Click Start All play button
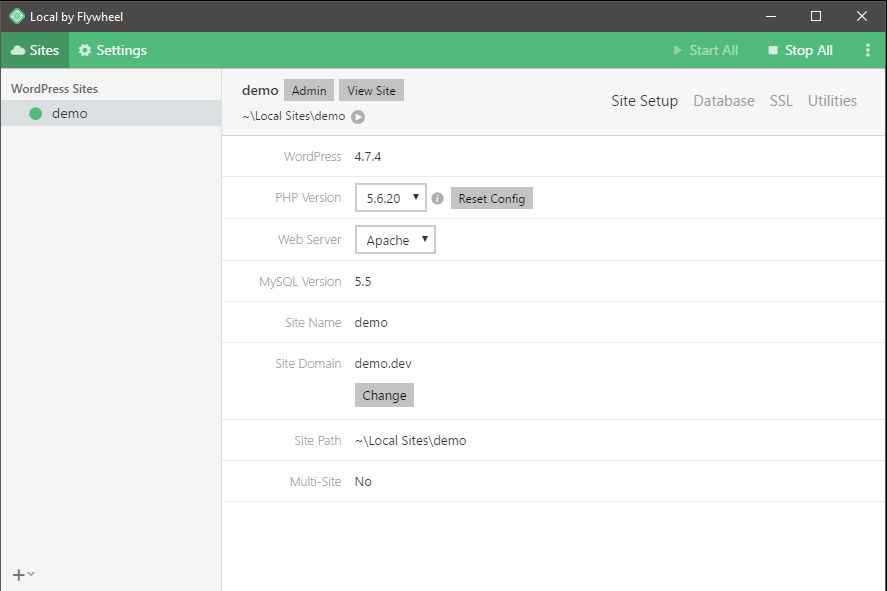 pos(706,50)
